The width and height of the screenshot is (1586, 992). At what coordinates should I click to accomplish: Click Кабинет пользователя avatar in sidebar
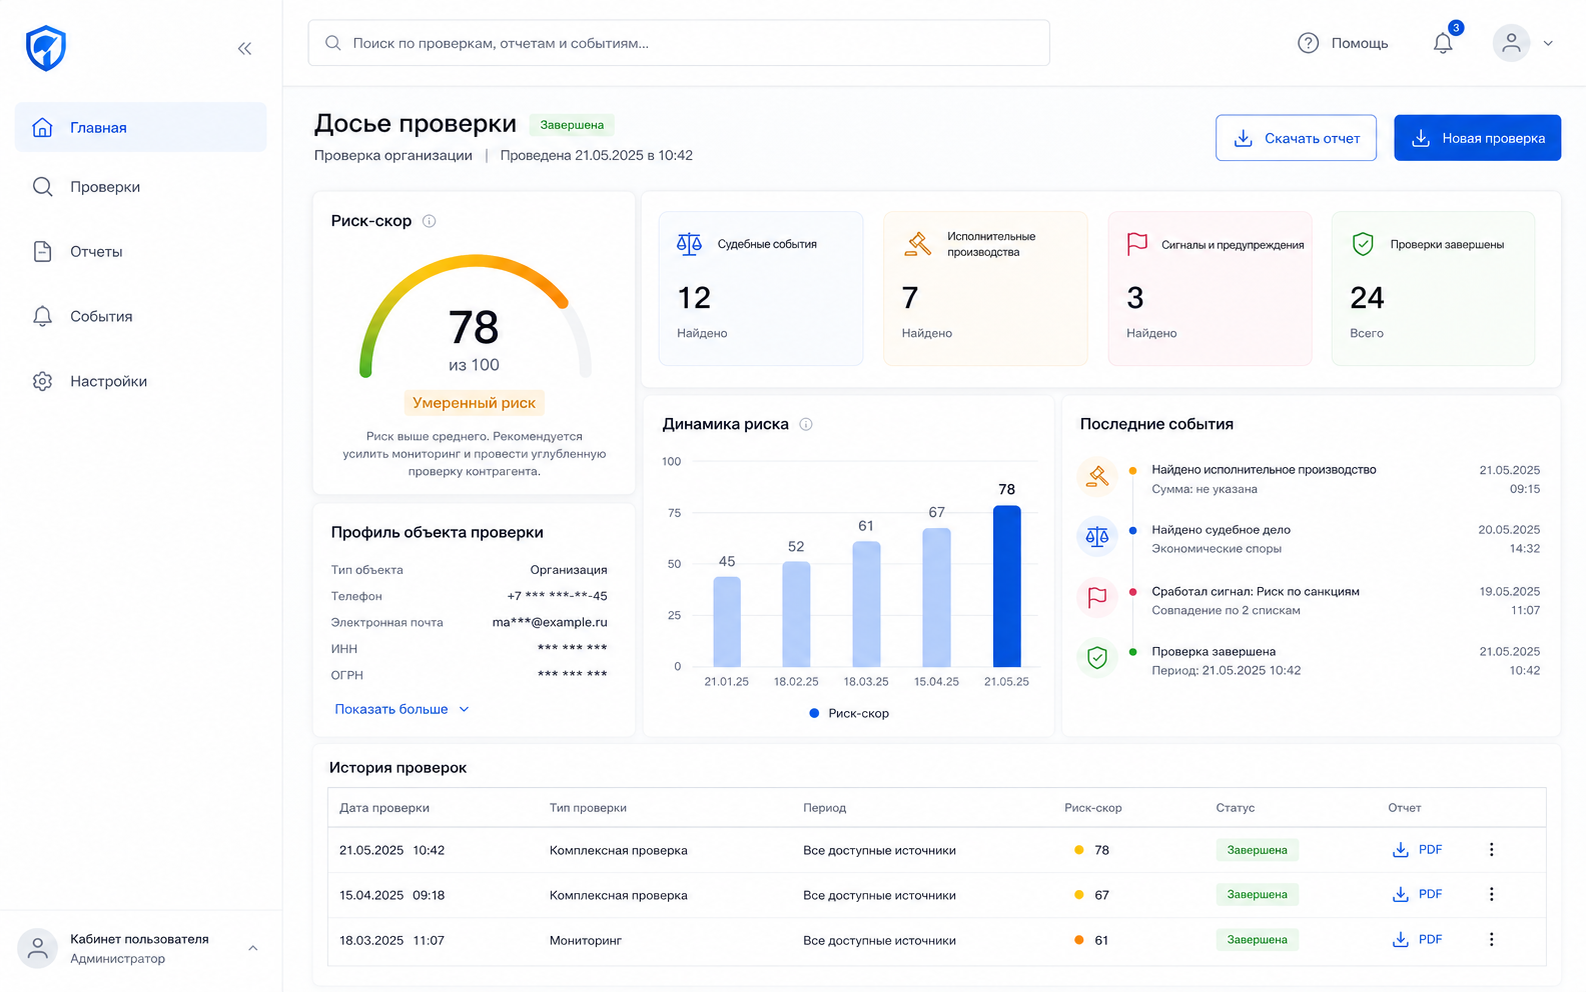click(38, 948)
